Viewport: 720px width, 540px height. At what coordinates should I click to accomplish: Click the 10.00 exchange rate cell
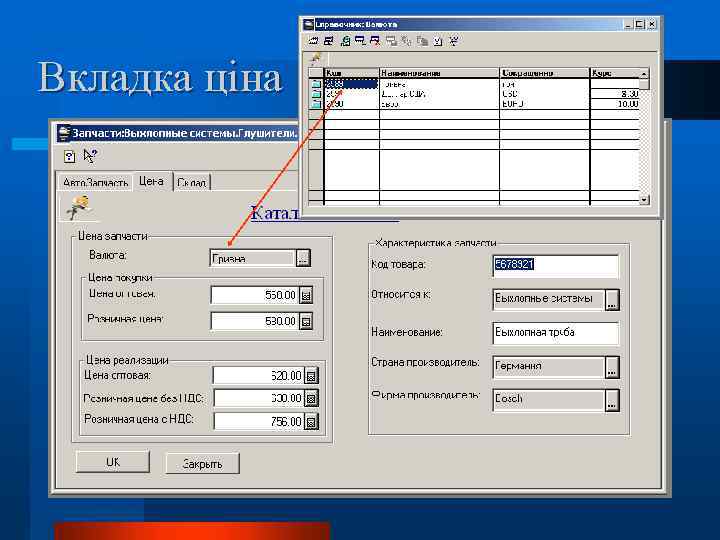[x=615, y=104]
